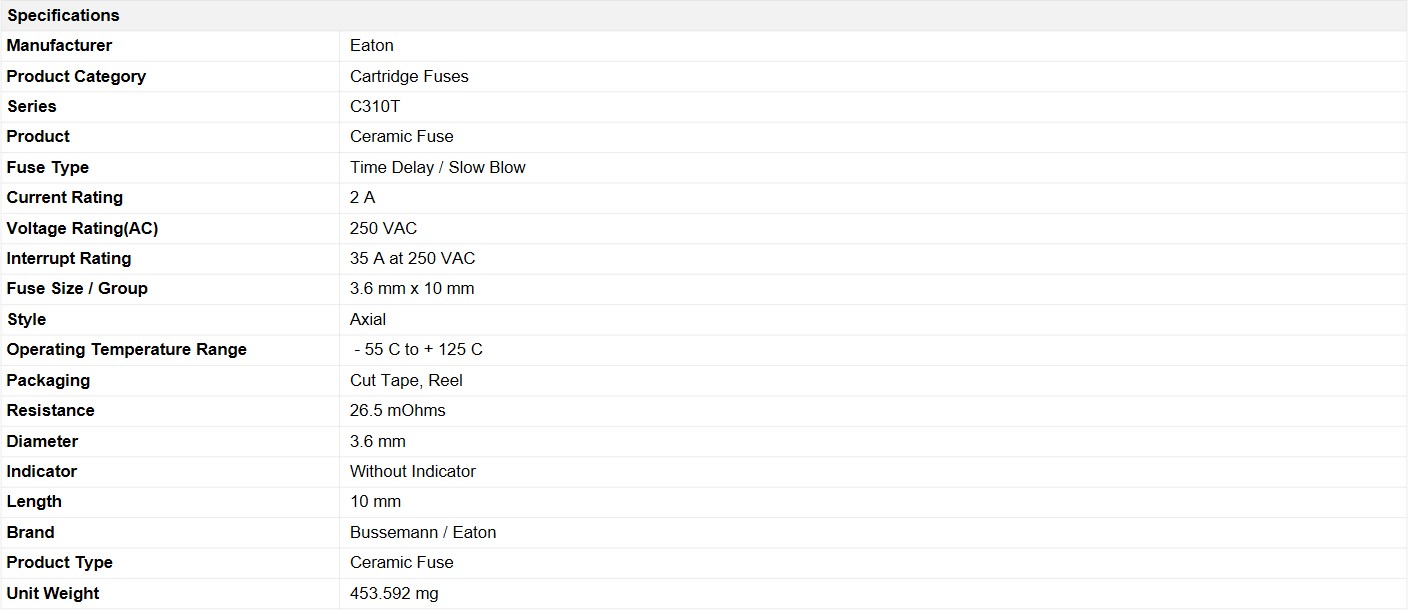The image size is (1408, 614).
Task: Click the 453.592 mg value
Action: coord(394,593)
